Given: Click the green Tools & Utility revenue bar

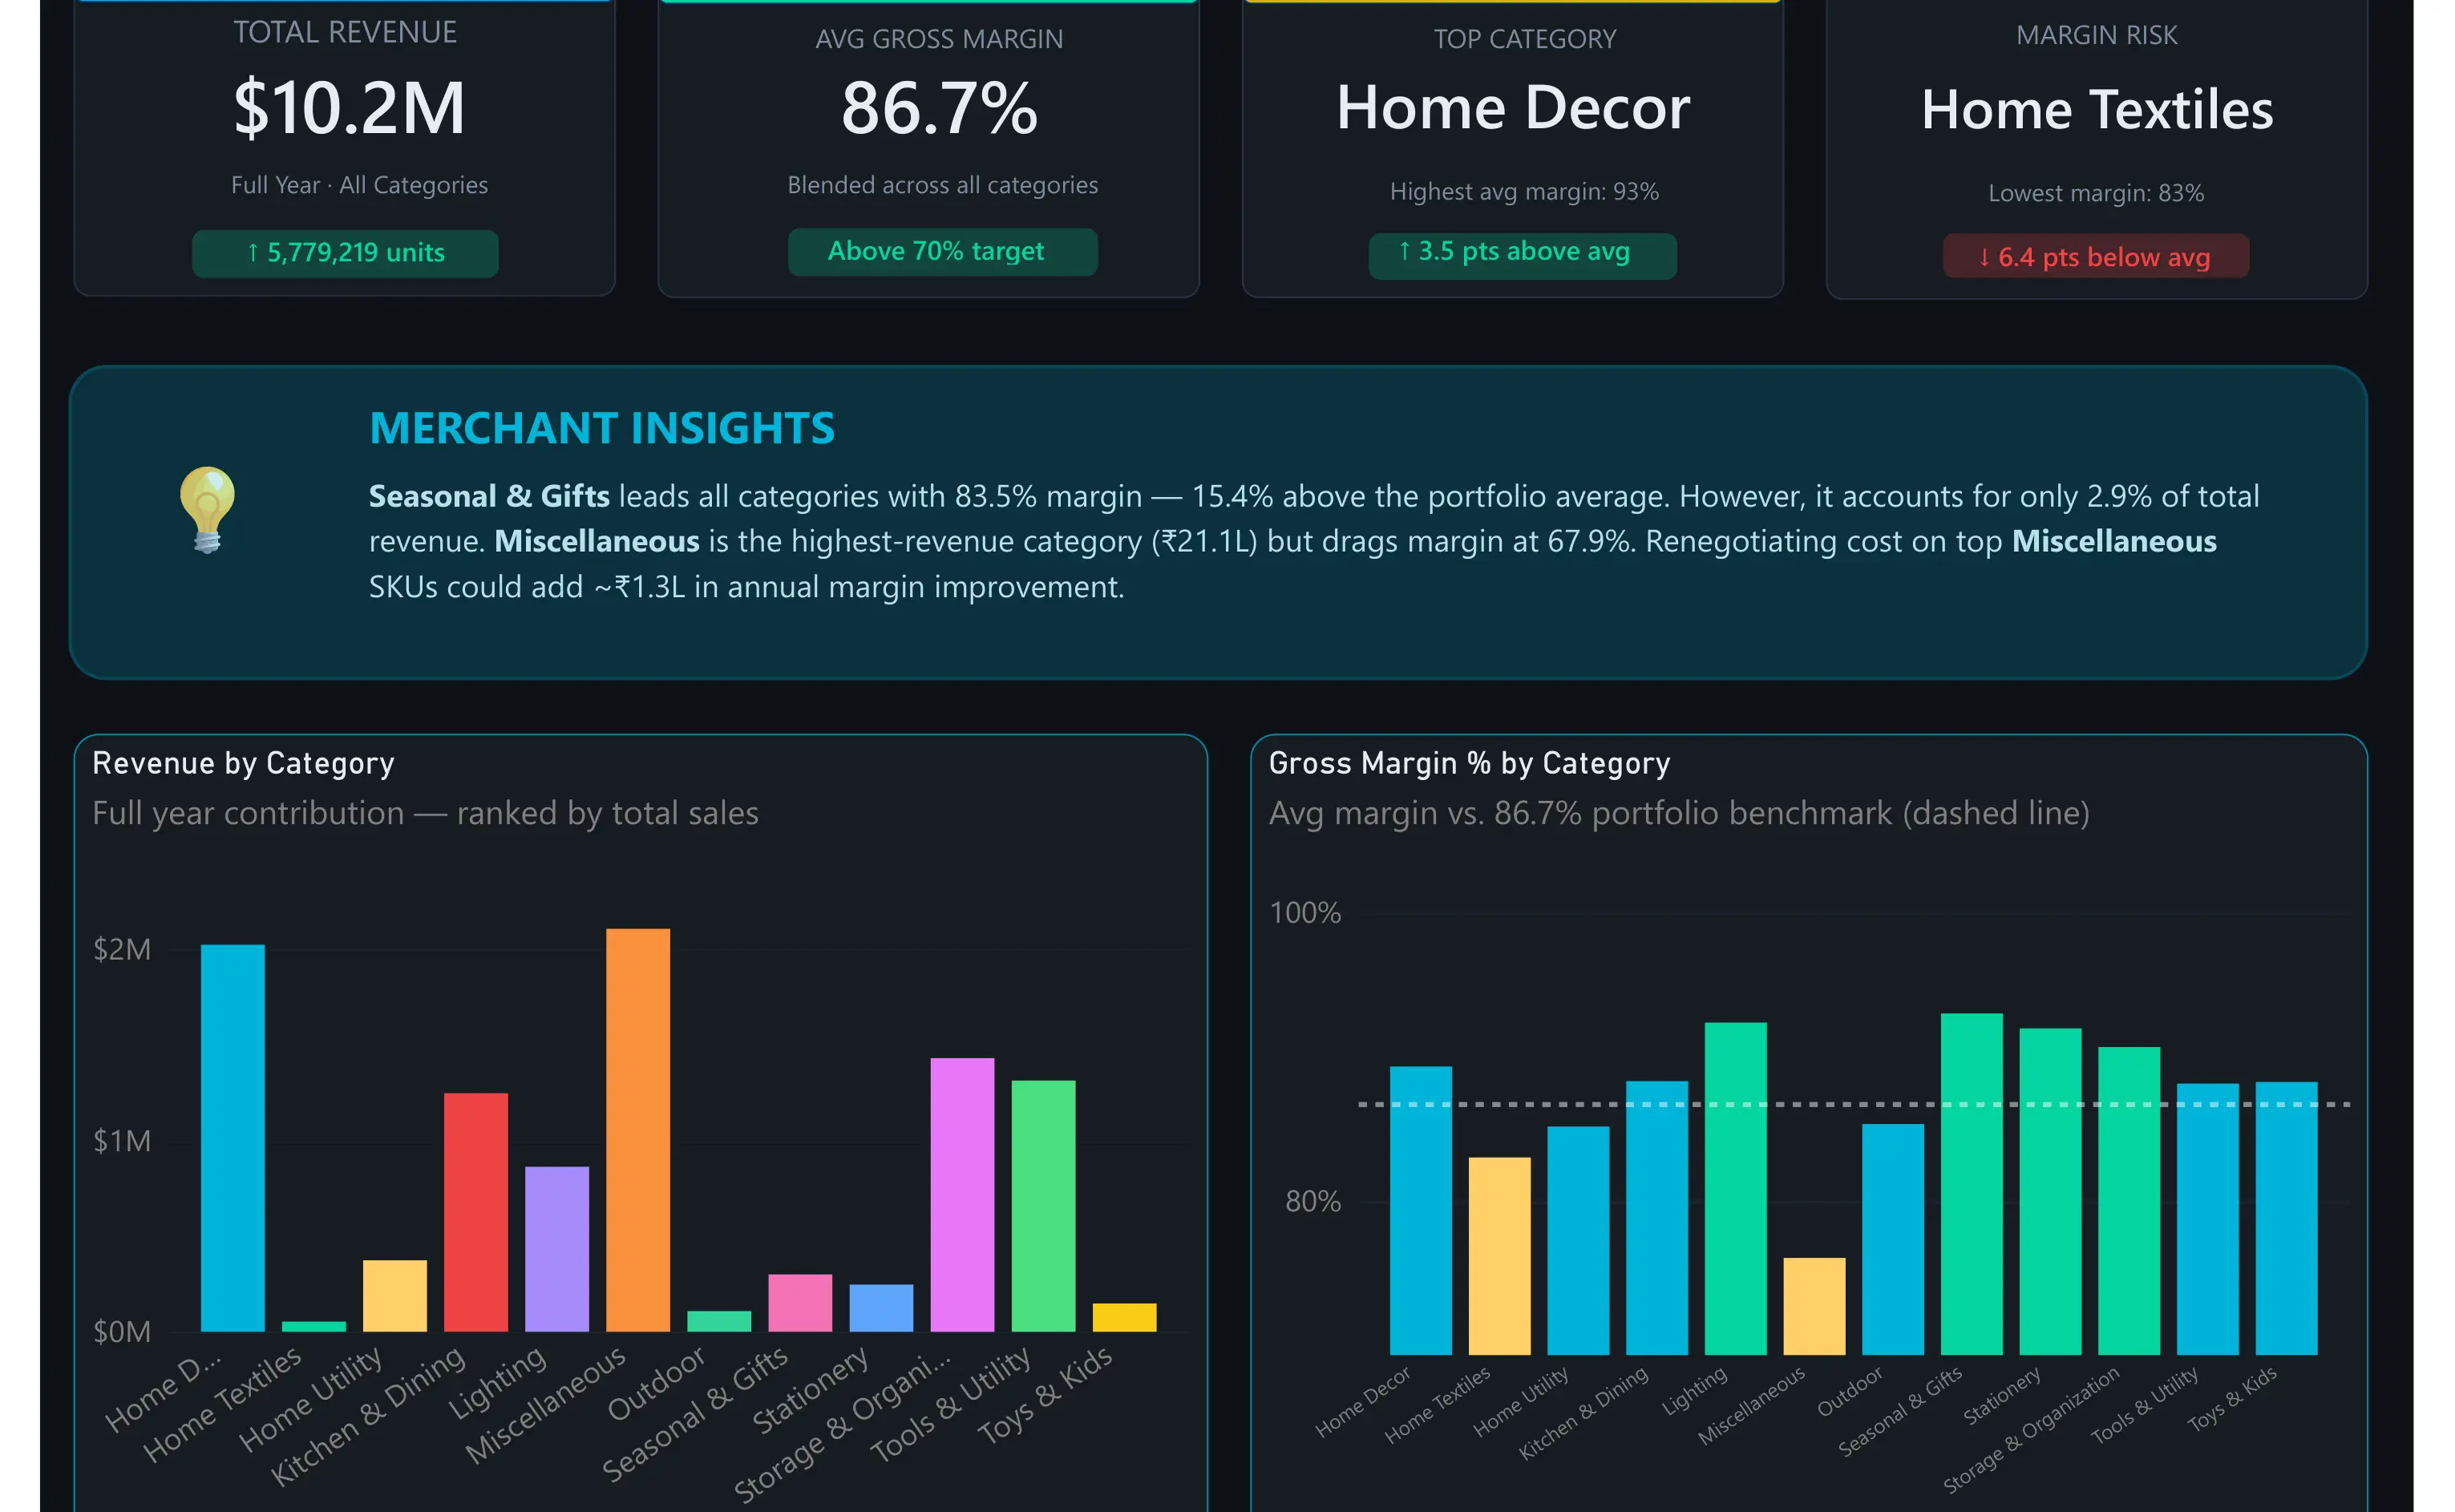Looking at the screenshot, I should click(x=1043, y=1206).
